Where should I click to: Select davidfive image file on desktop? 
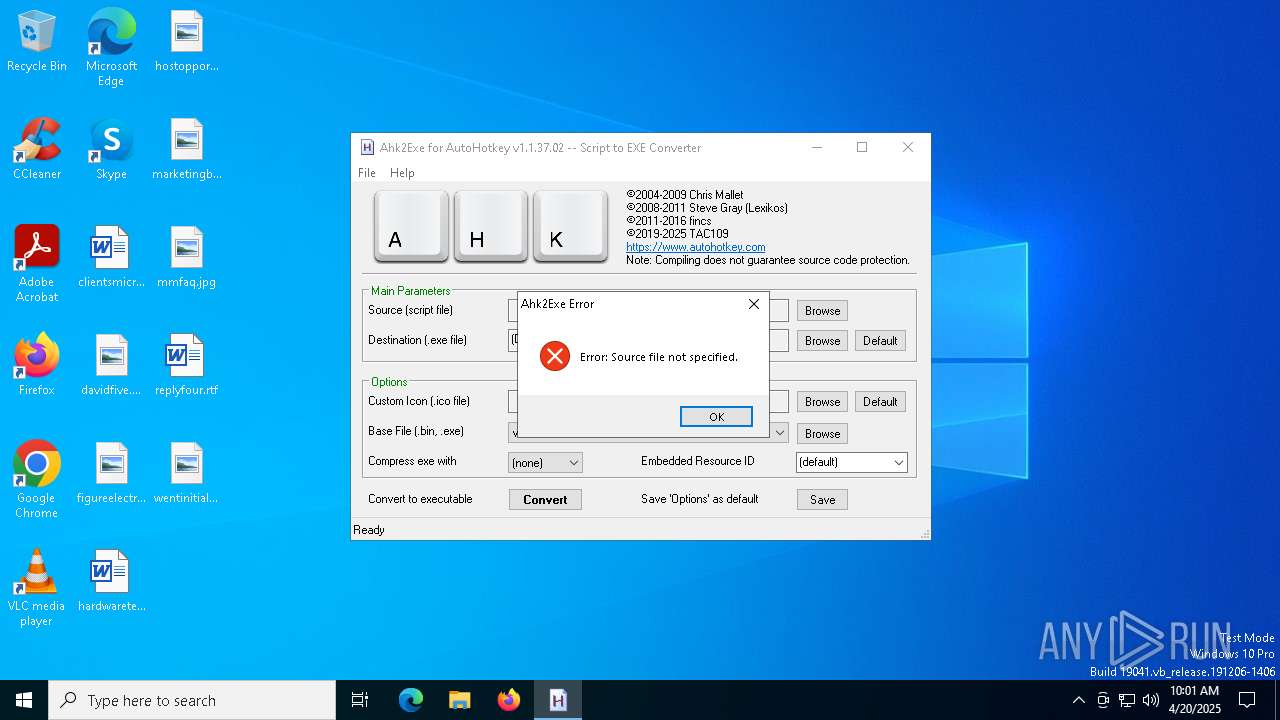point(111,365)
